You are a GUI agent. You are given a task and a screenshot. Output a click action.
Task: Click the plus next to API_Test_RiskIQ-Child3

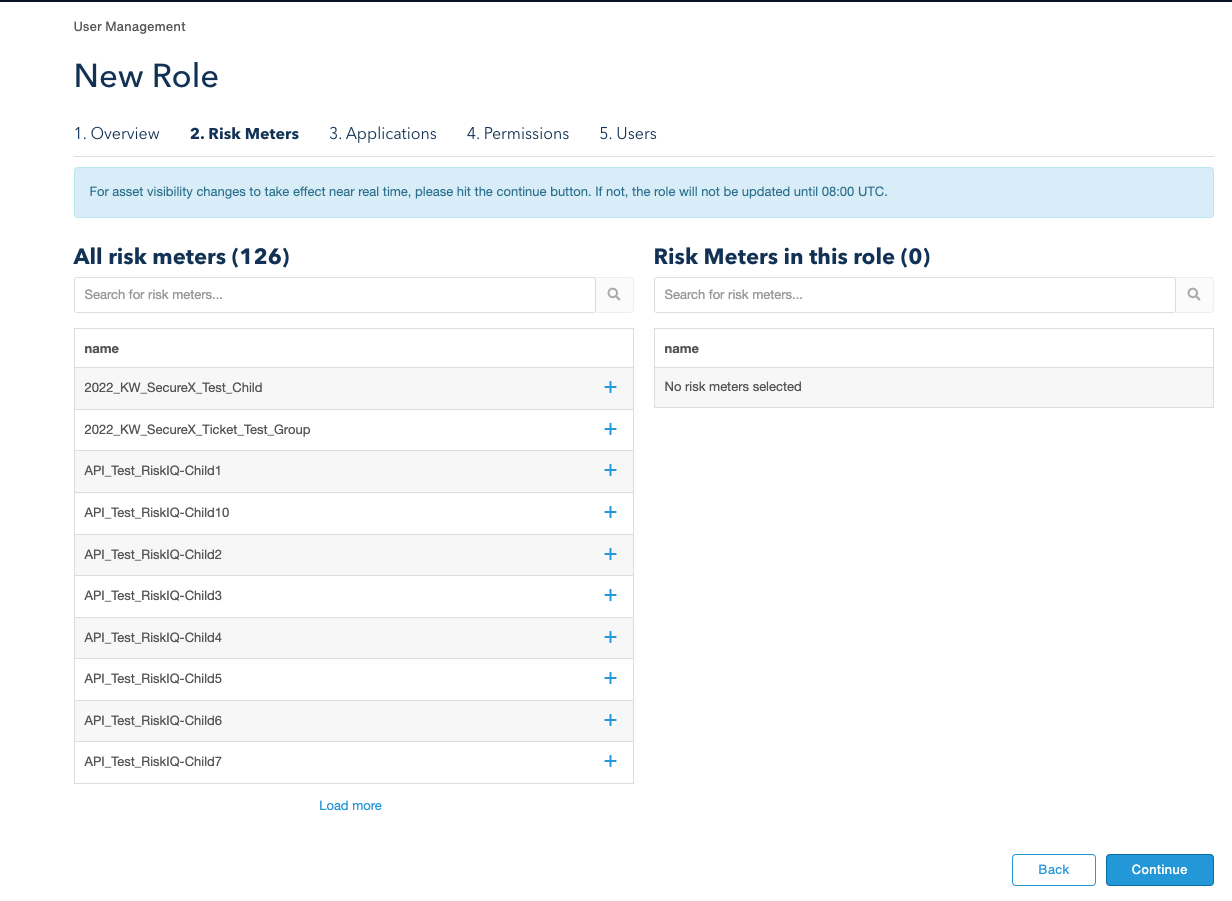click(610, 595)
